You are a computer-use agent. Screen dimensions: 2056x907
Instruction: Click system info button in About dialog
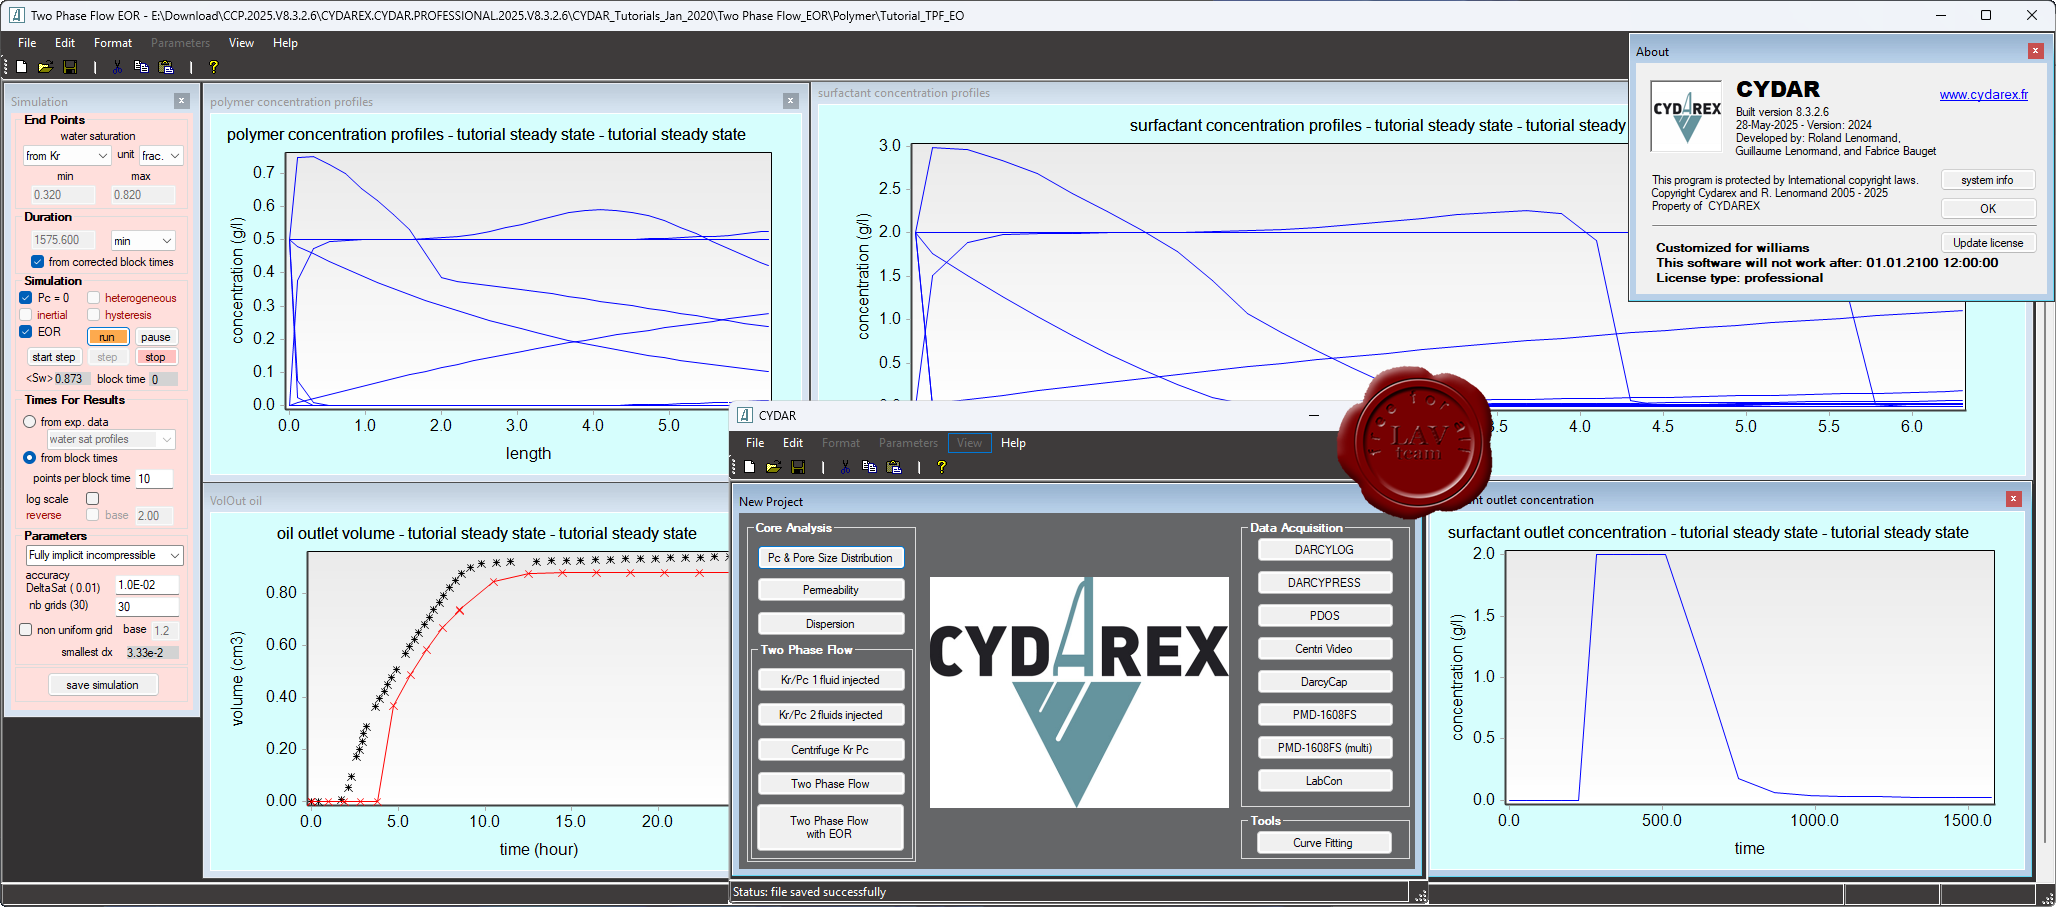[1987, 180]
